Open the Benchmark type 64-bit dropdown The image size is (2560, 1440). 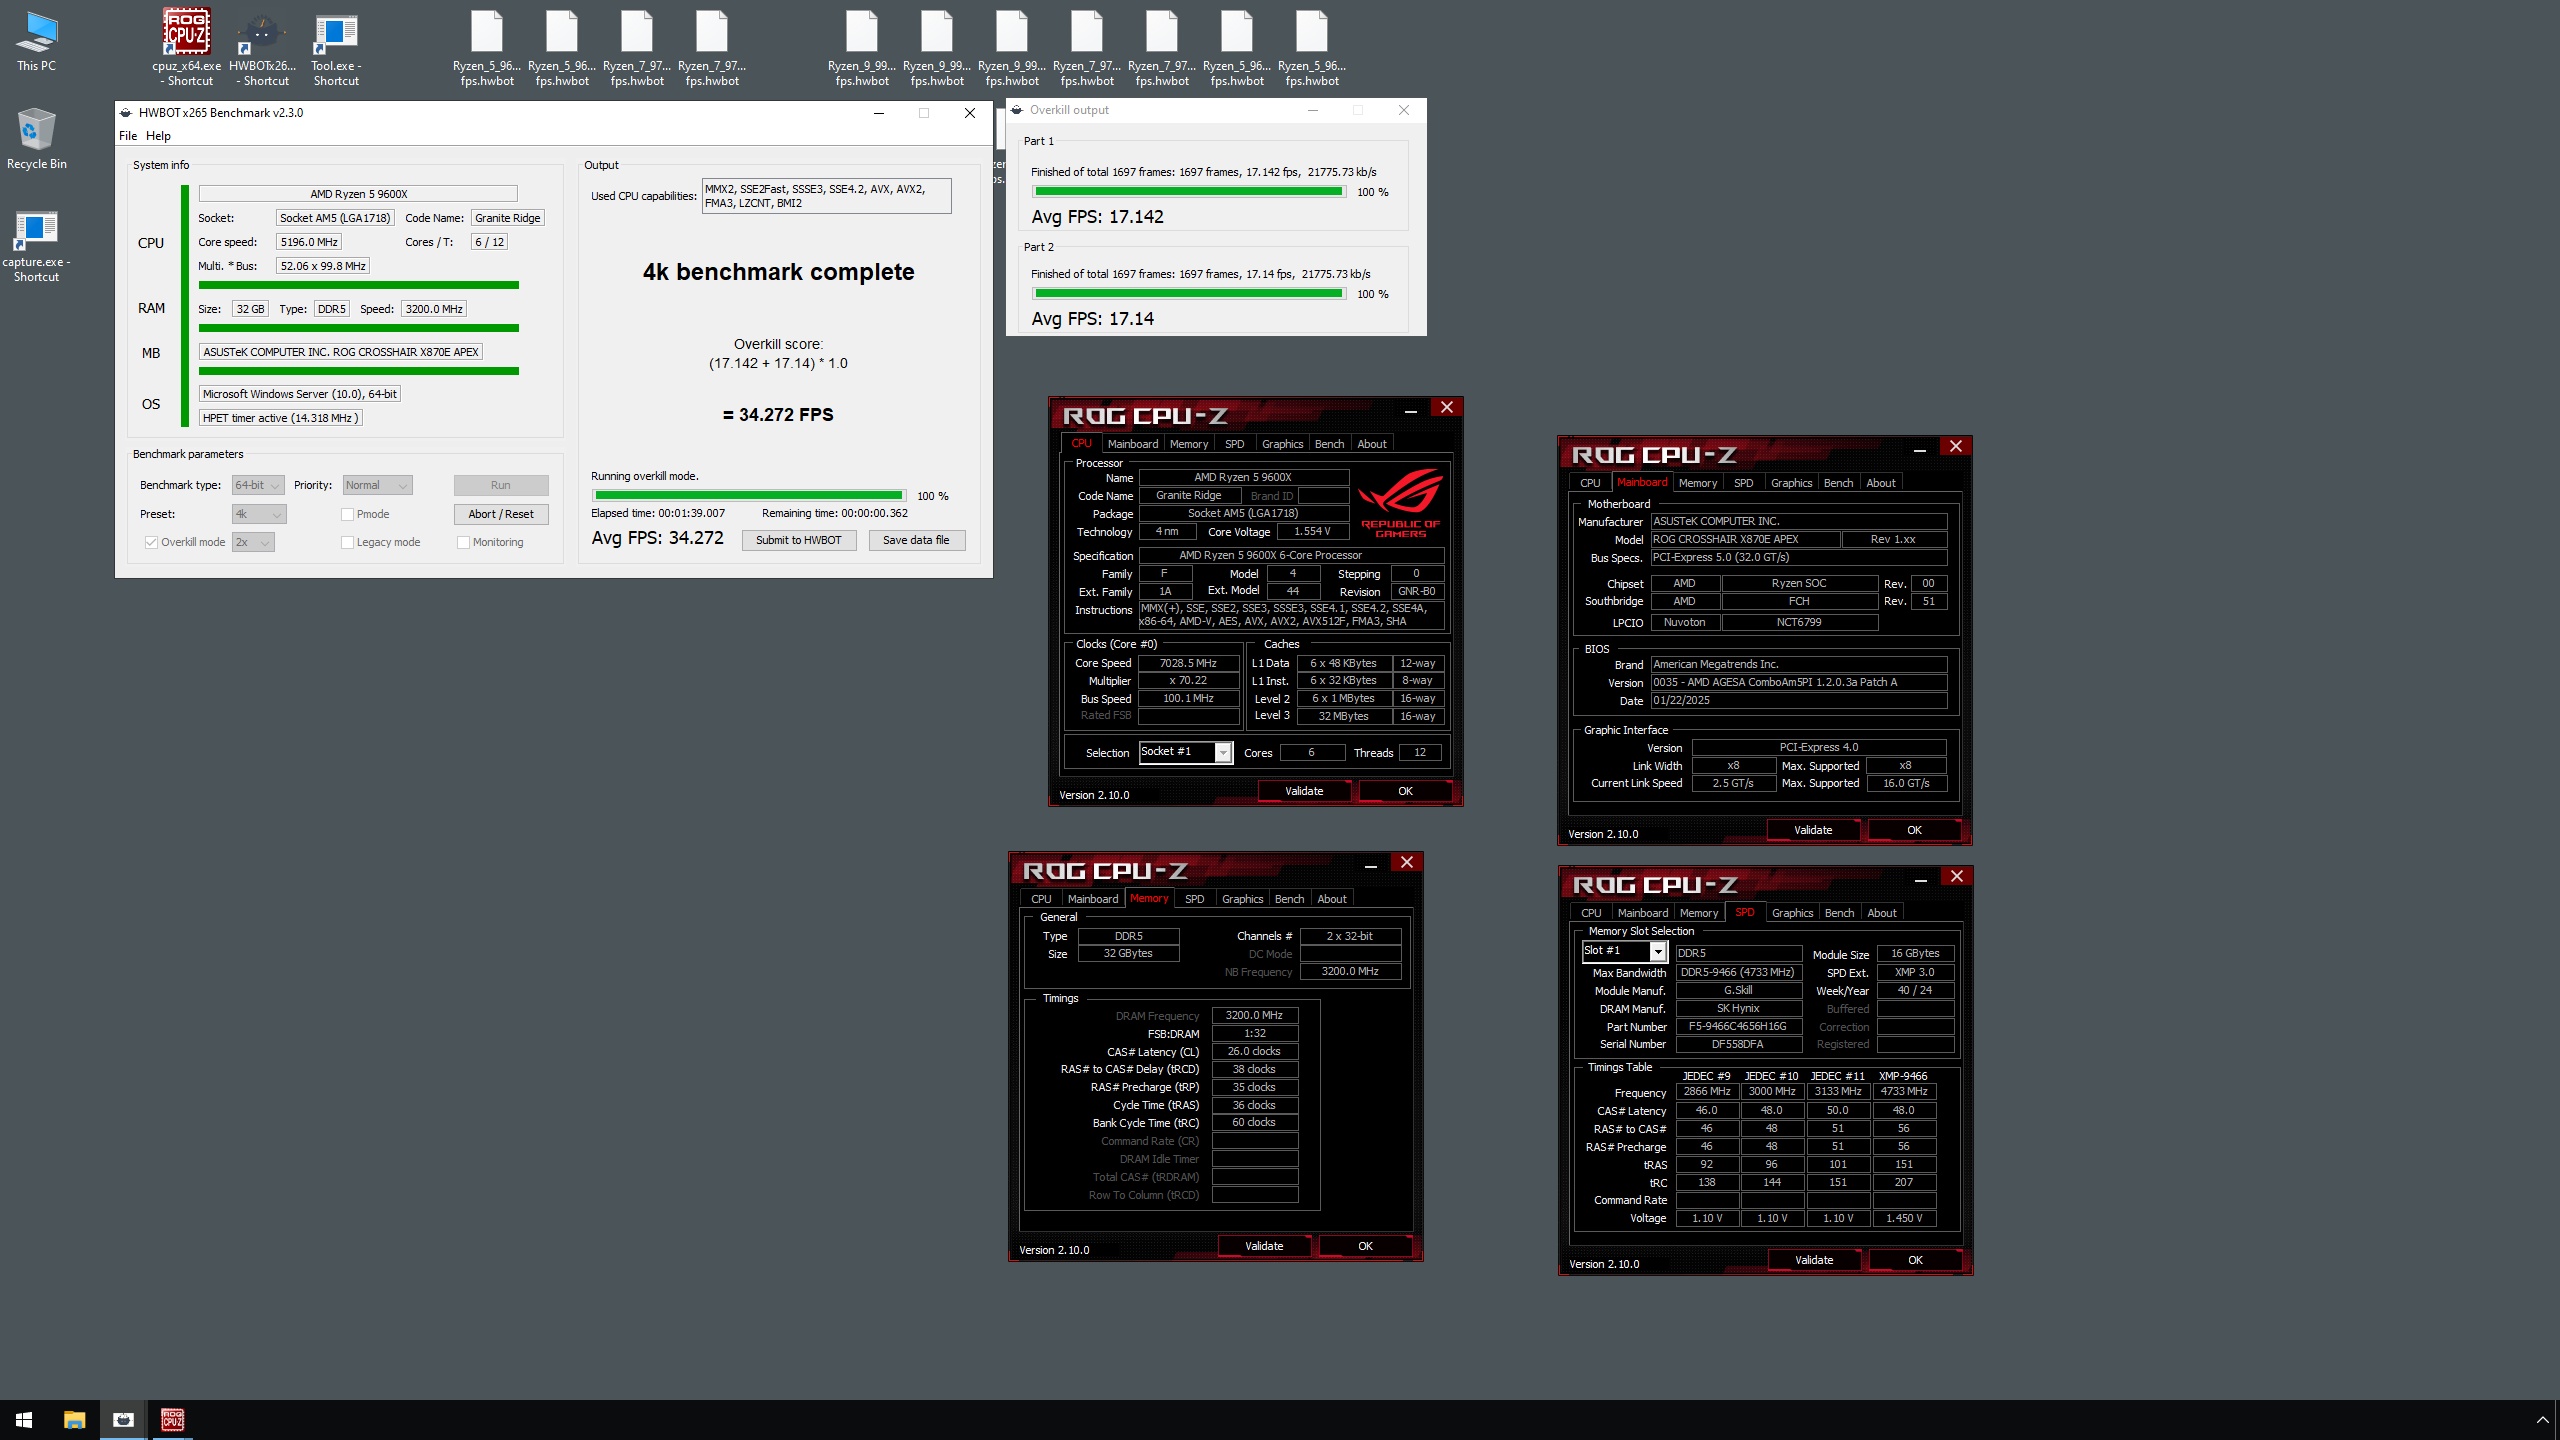pyautogui.click(x=258, y=486)
